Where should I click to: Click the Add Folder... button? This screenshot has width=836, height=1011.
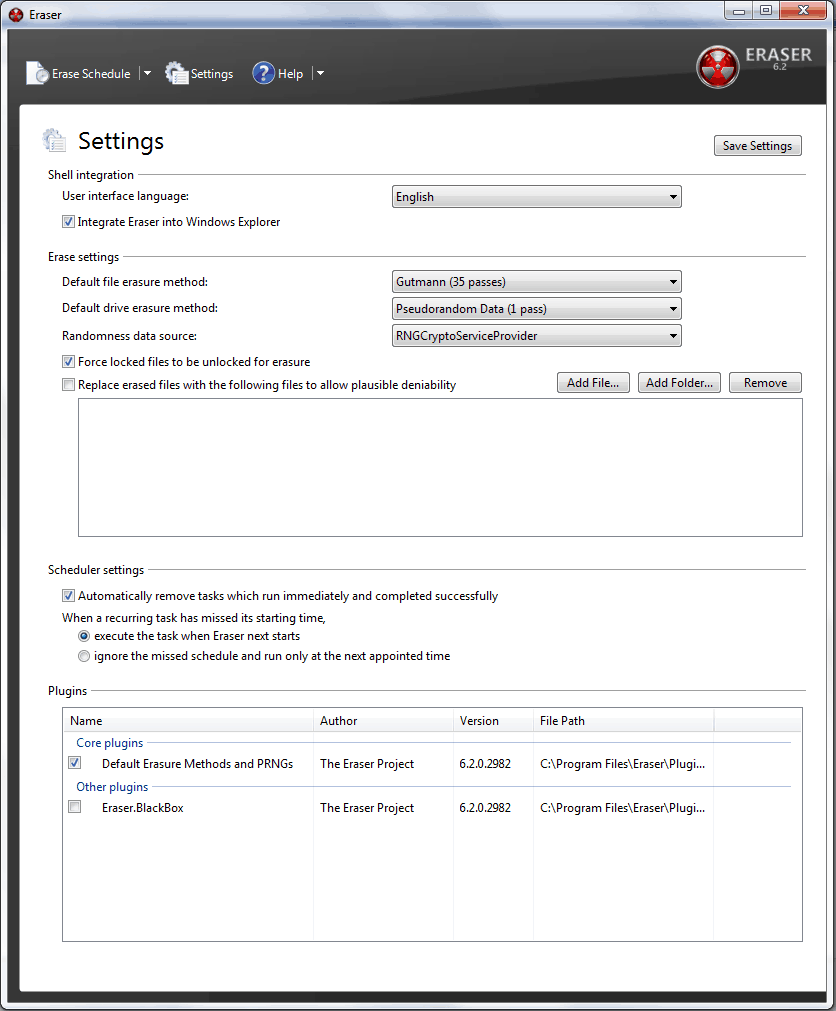coord(679,383)
